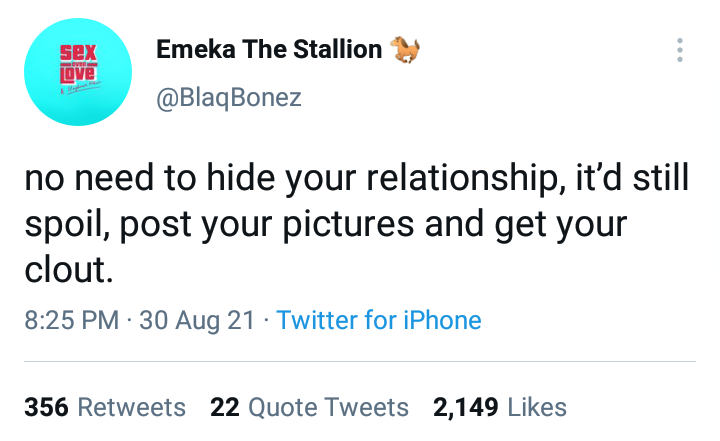Viewport: 720px width, 441px height.
Task: Click the horse emoji beside the name
Action: click(x=403, y=49)
